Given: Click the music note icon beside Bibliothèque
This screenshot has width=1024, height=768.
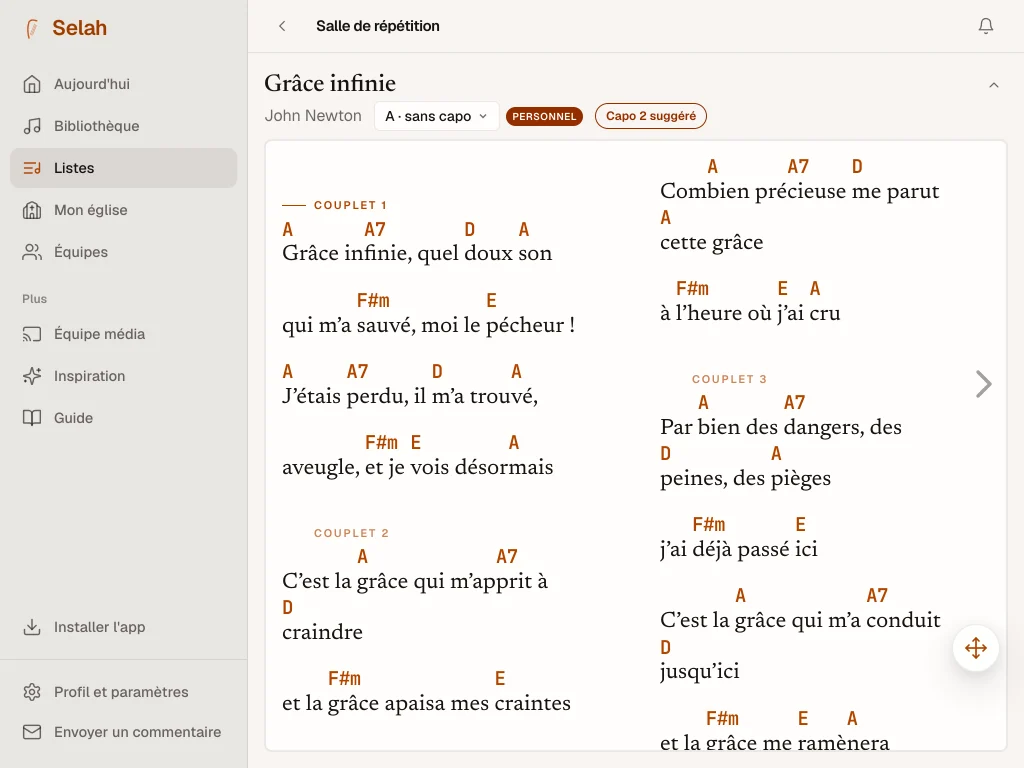Looking at the screenshot, I should (x=32, y=126).
